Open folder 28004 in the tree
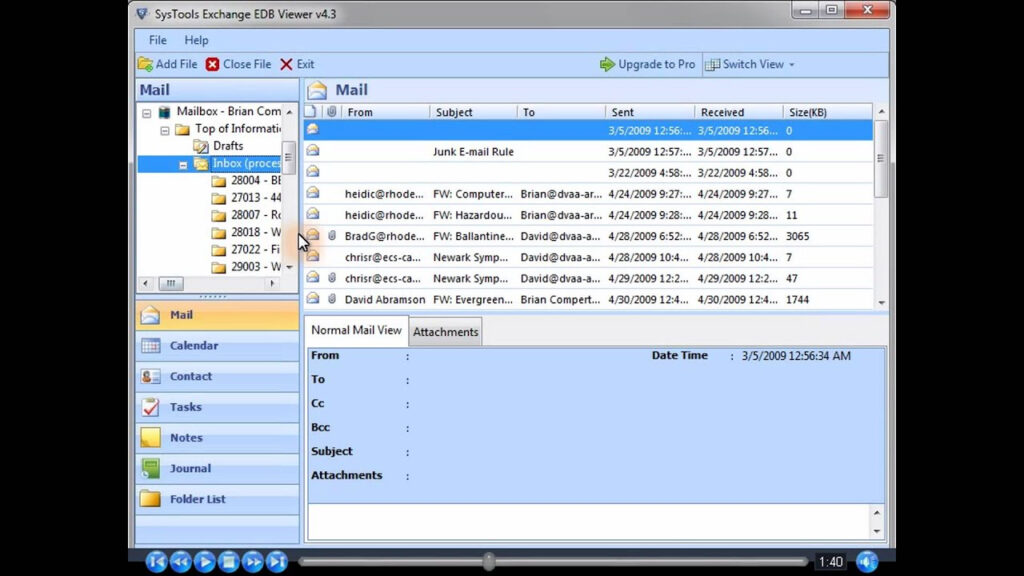This screenshot has height=576, width=1024. click(x=255, y=180)
